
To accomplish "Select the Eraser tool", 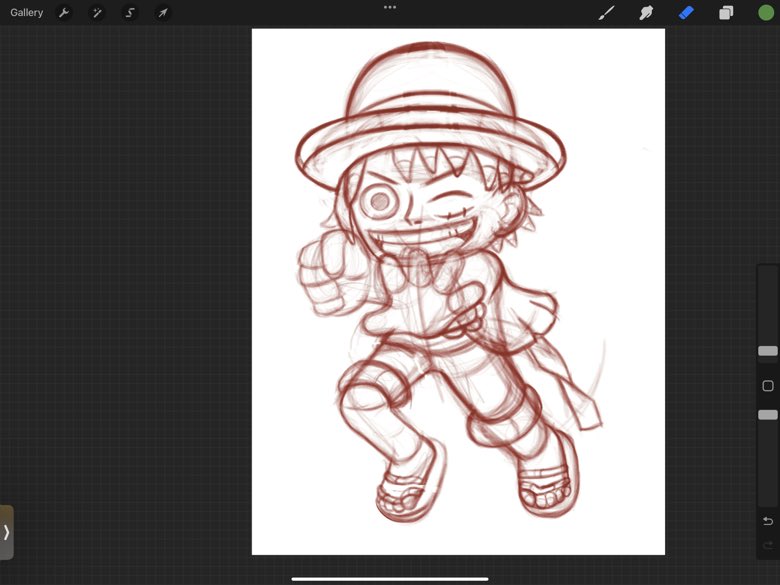I will 686,13.
